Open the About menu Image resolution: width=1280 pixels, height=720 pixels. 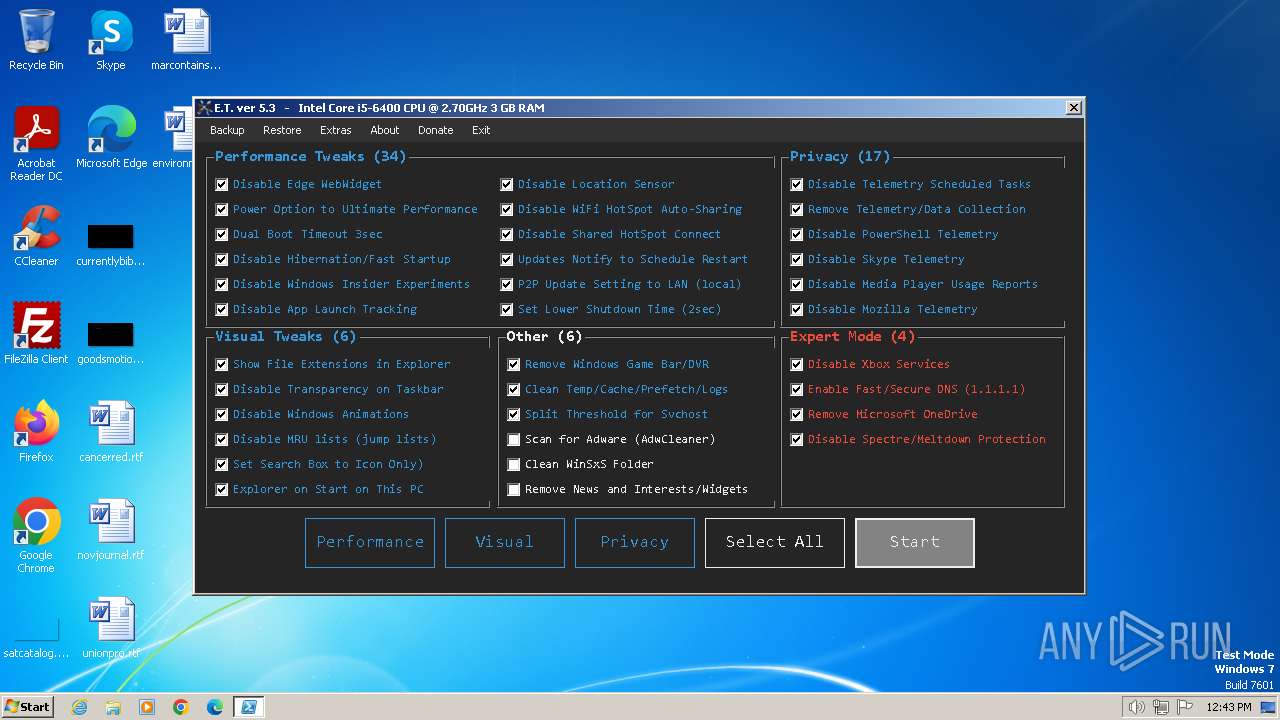(x=385, y=130)
